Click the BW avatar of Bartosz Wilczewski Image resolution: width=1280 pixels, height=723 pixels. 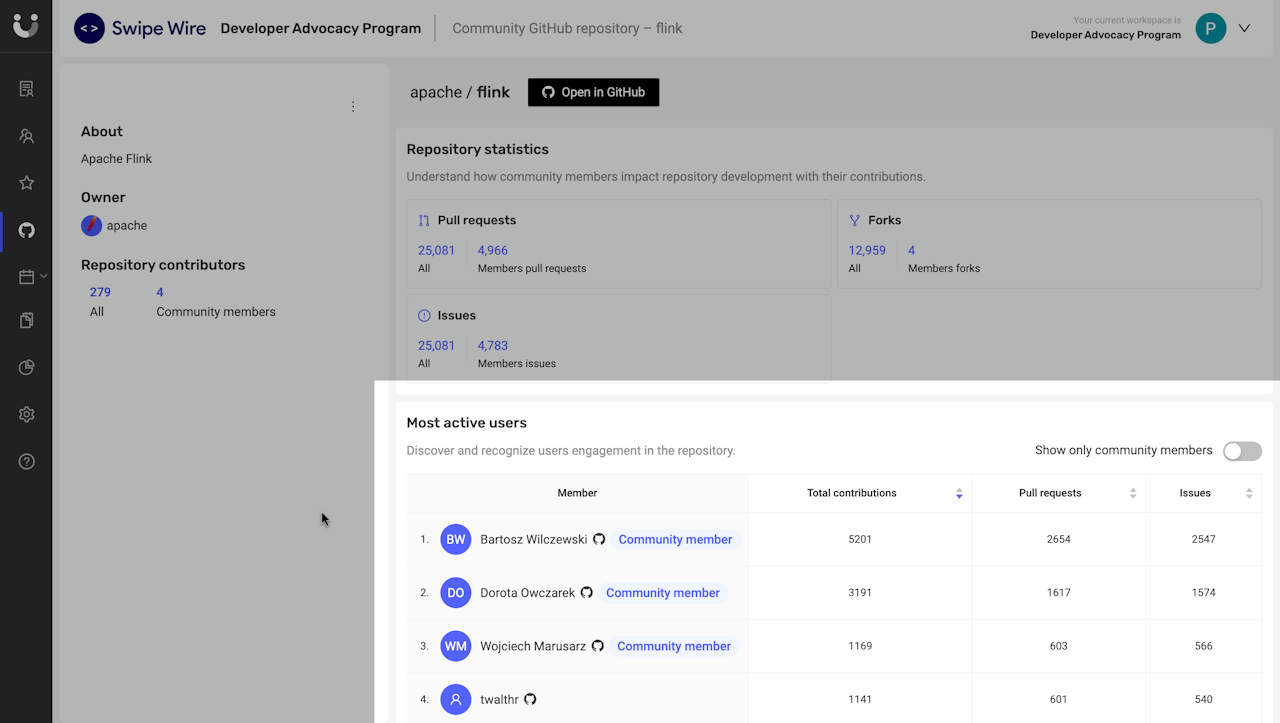pyautogui.click(x=455, y=539)
